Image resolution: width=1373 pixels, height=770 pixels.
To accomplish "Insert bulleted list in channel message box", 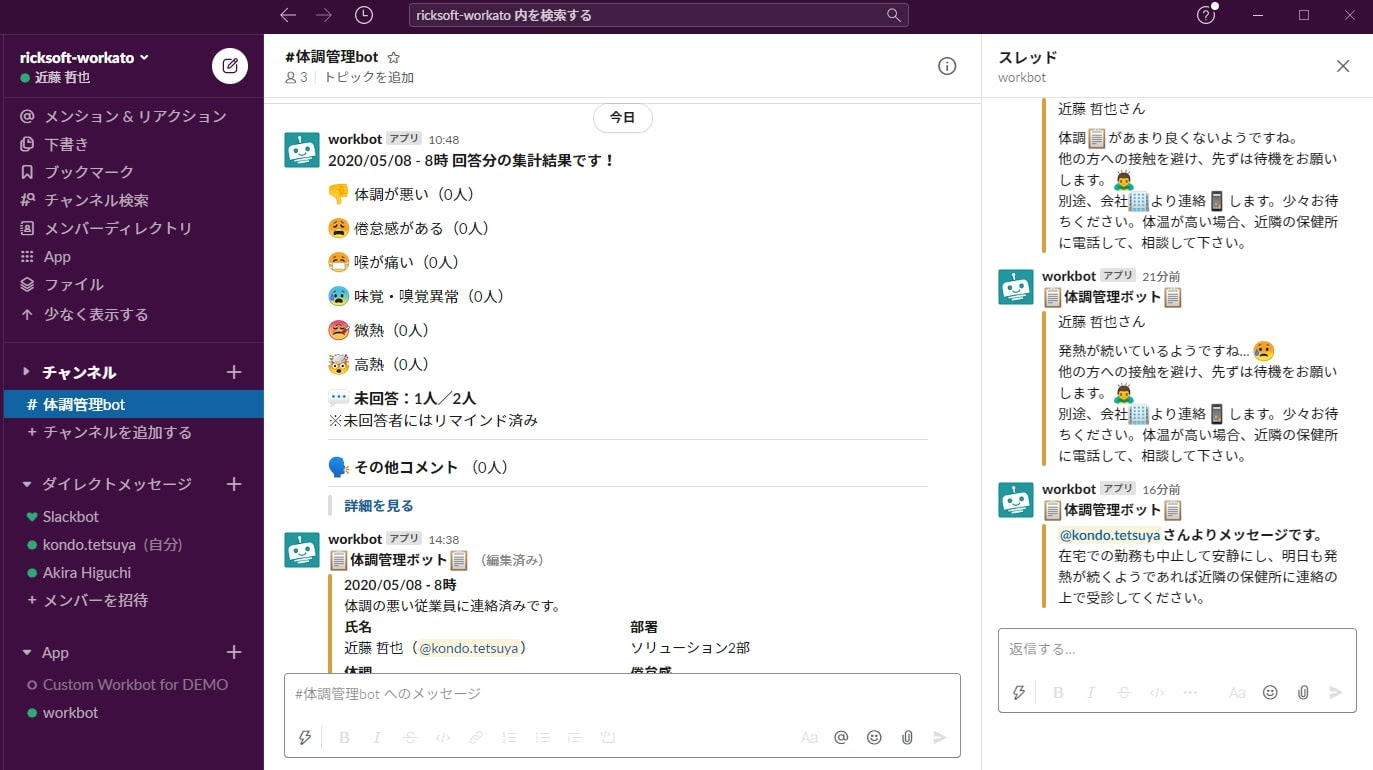I will pyautogui.click(x=542, y=737).
